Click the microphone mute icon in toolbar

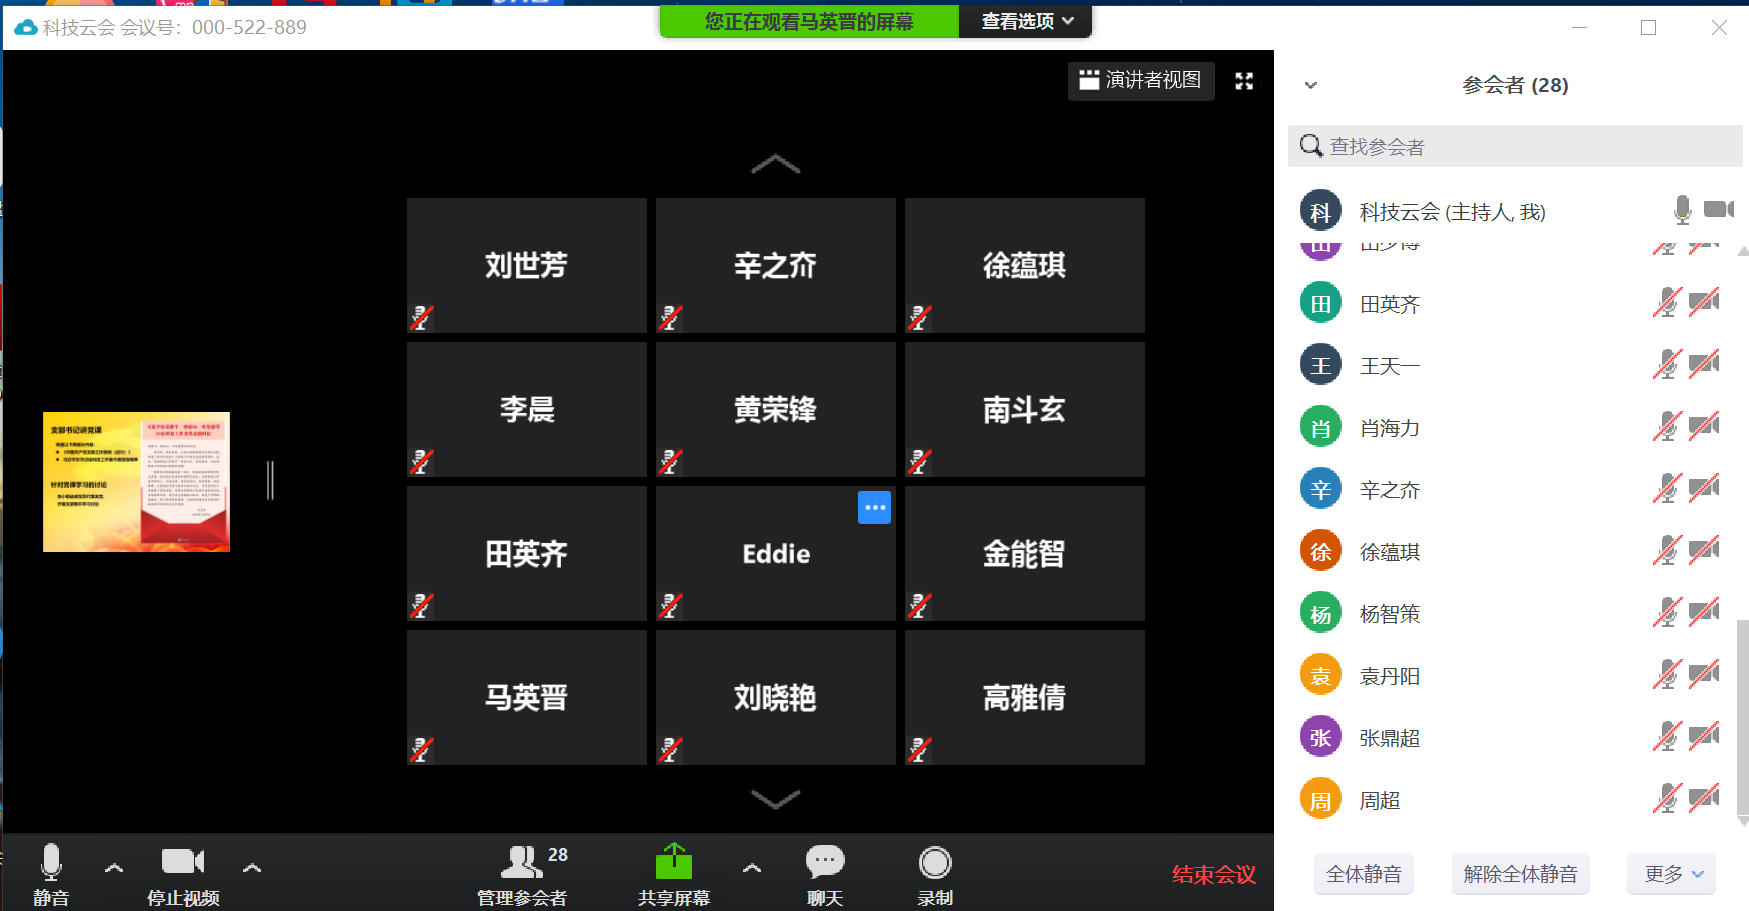click(51, 862)
